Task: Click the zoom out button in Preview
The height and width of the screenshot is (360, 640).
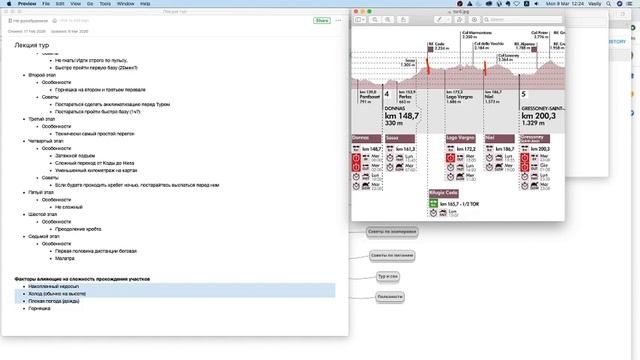Action: (375, 20)
